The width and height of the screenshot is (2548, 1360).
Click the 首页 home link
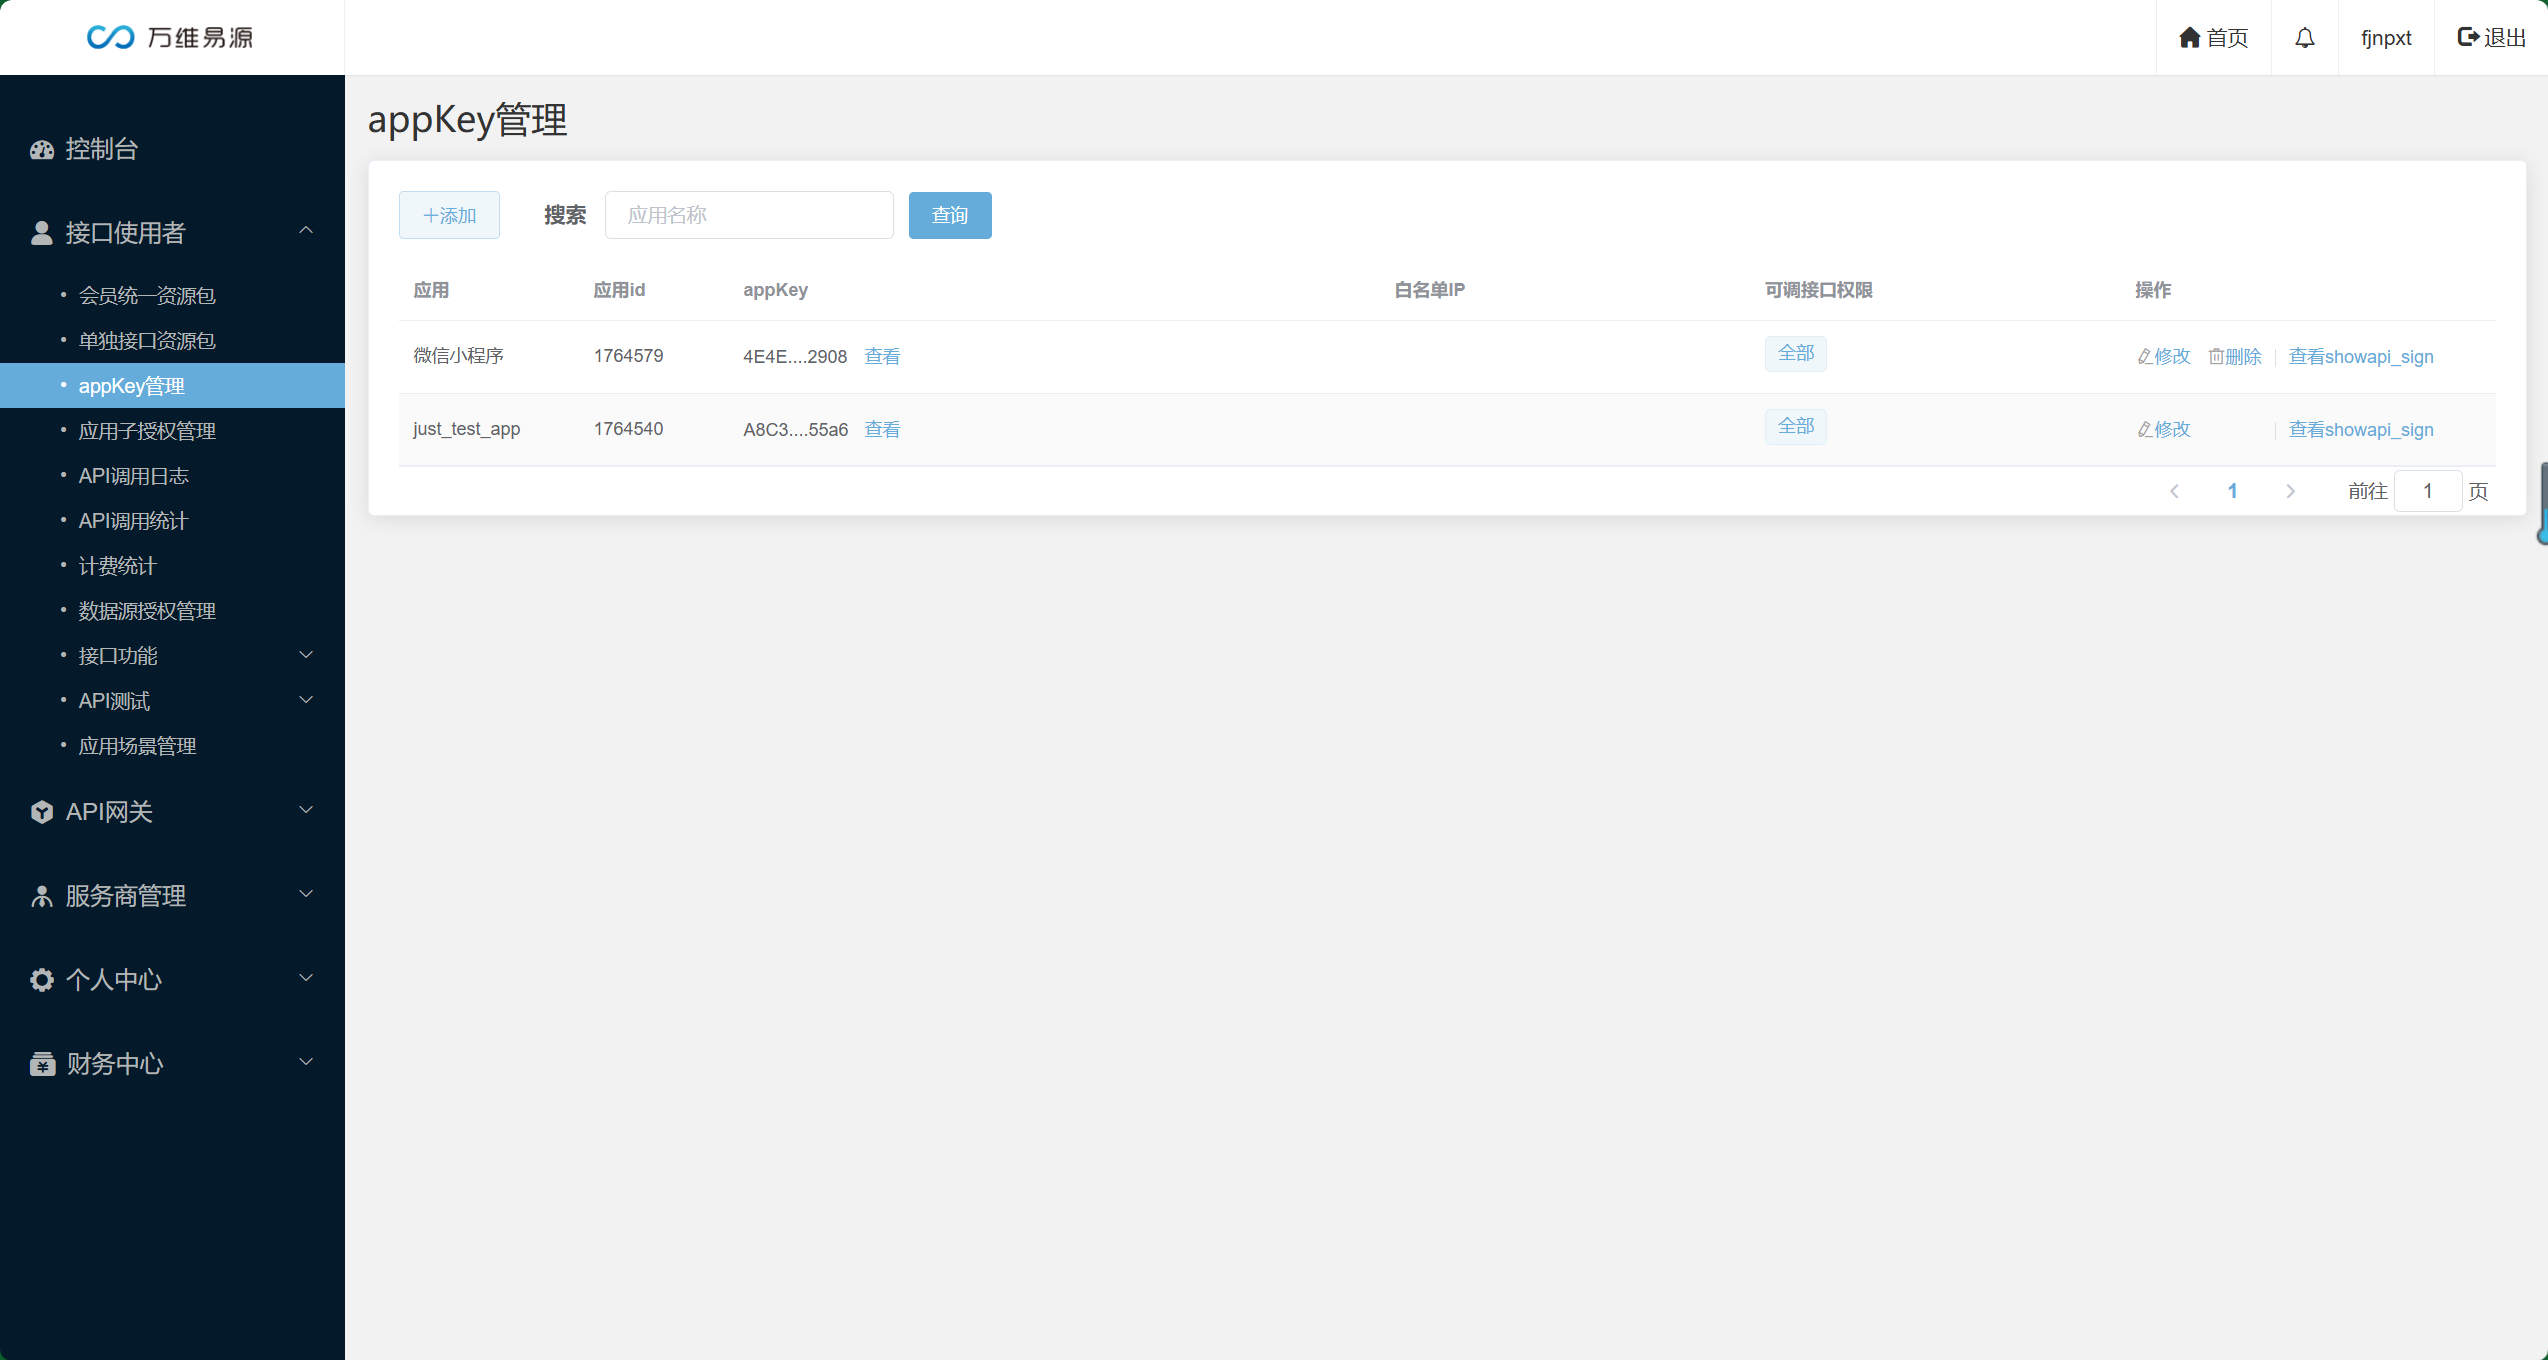[x=2213, y=38]
